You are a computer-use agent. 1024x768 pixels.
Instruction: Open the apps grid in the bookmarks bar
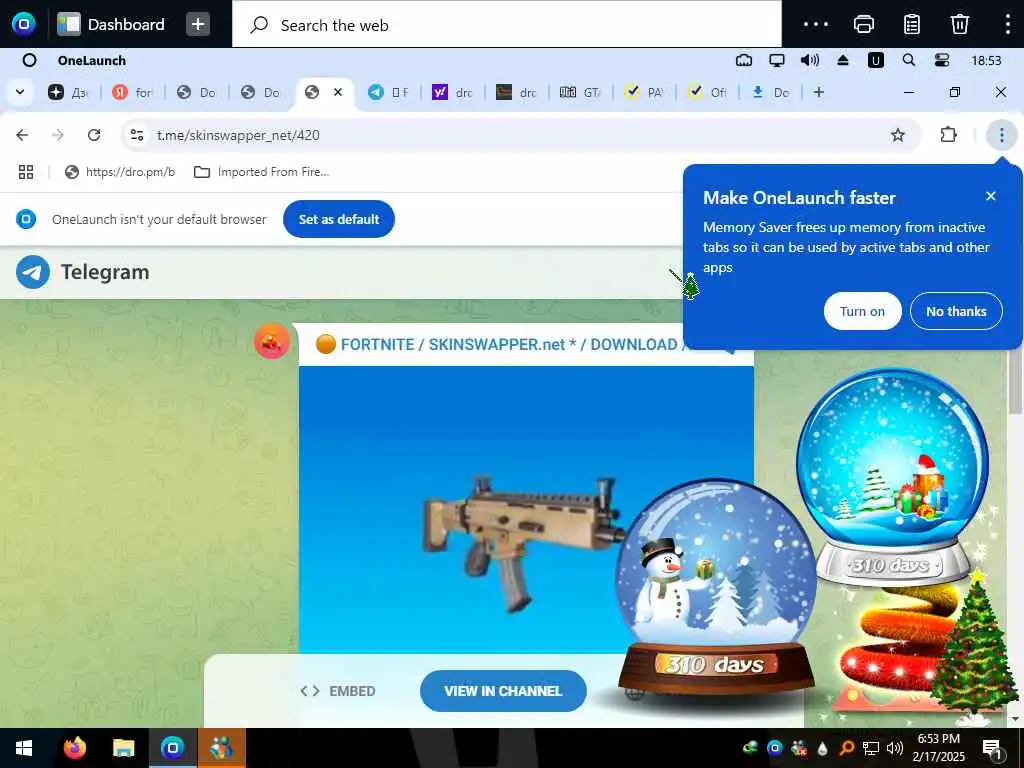pyautogui.click(x=25, y=172)
